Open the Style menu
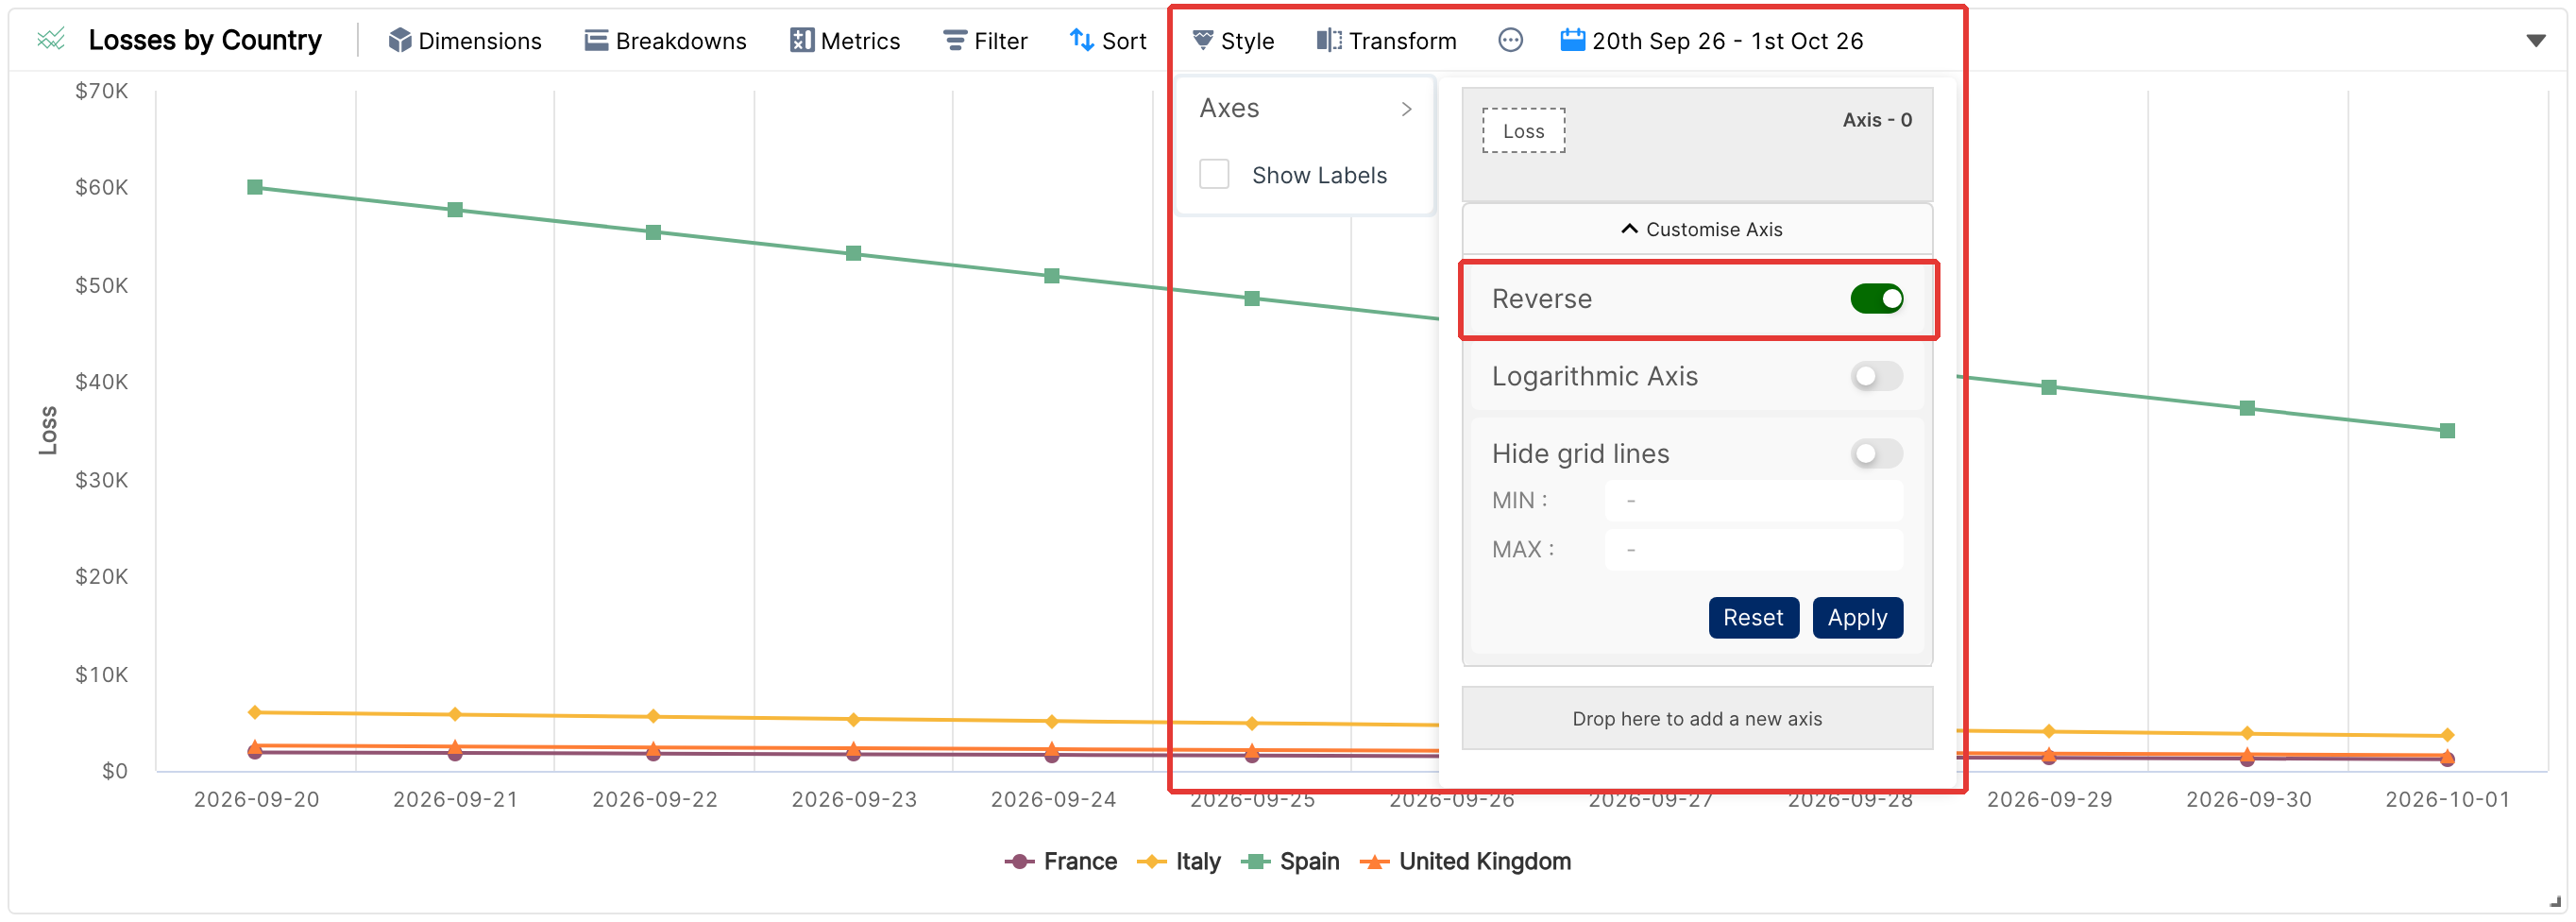The image size is (2576, 922). [1233, 40]
